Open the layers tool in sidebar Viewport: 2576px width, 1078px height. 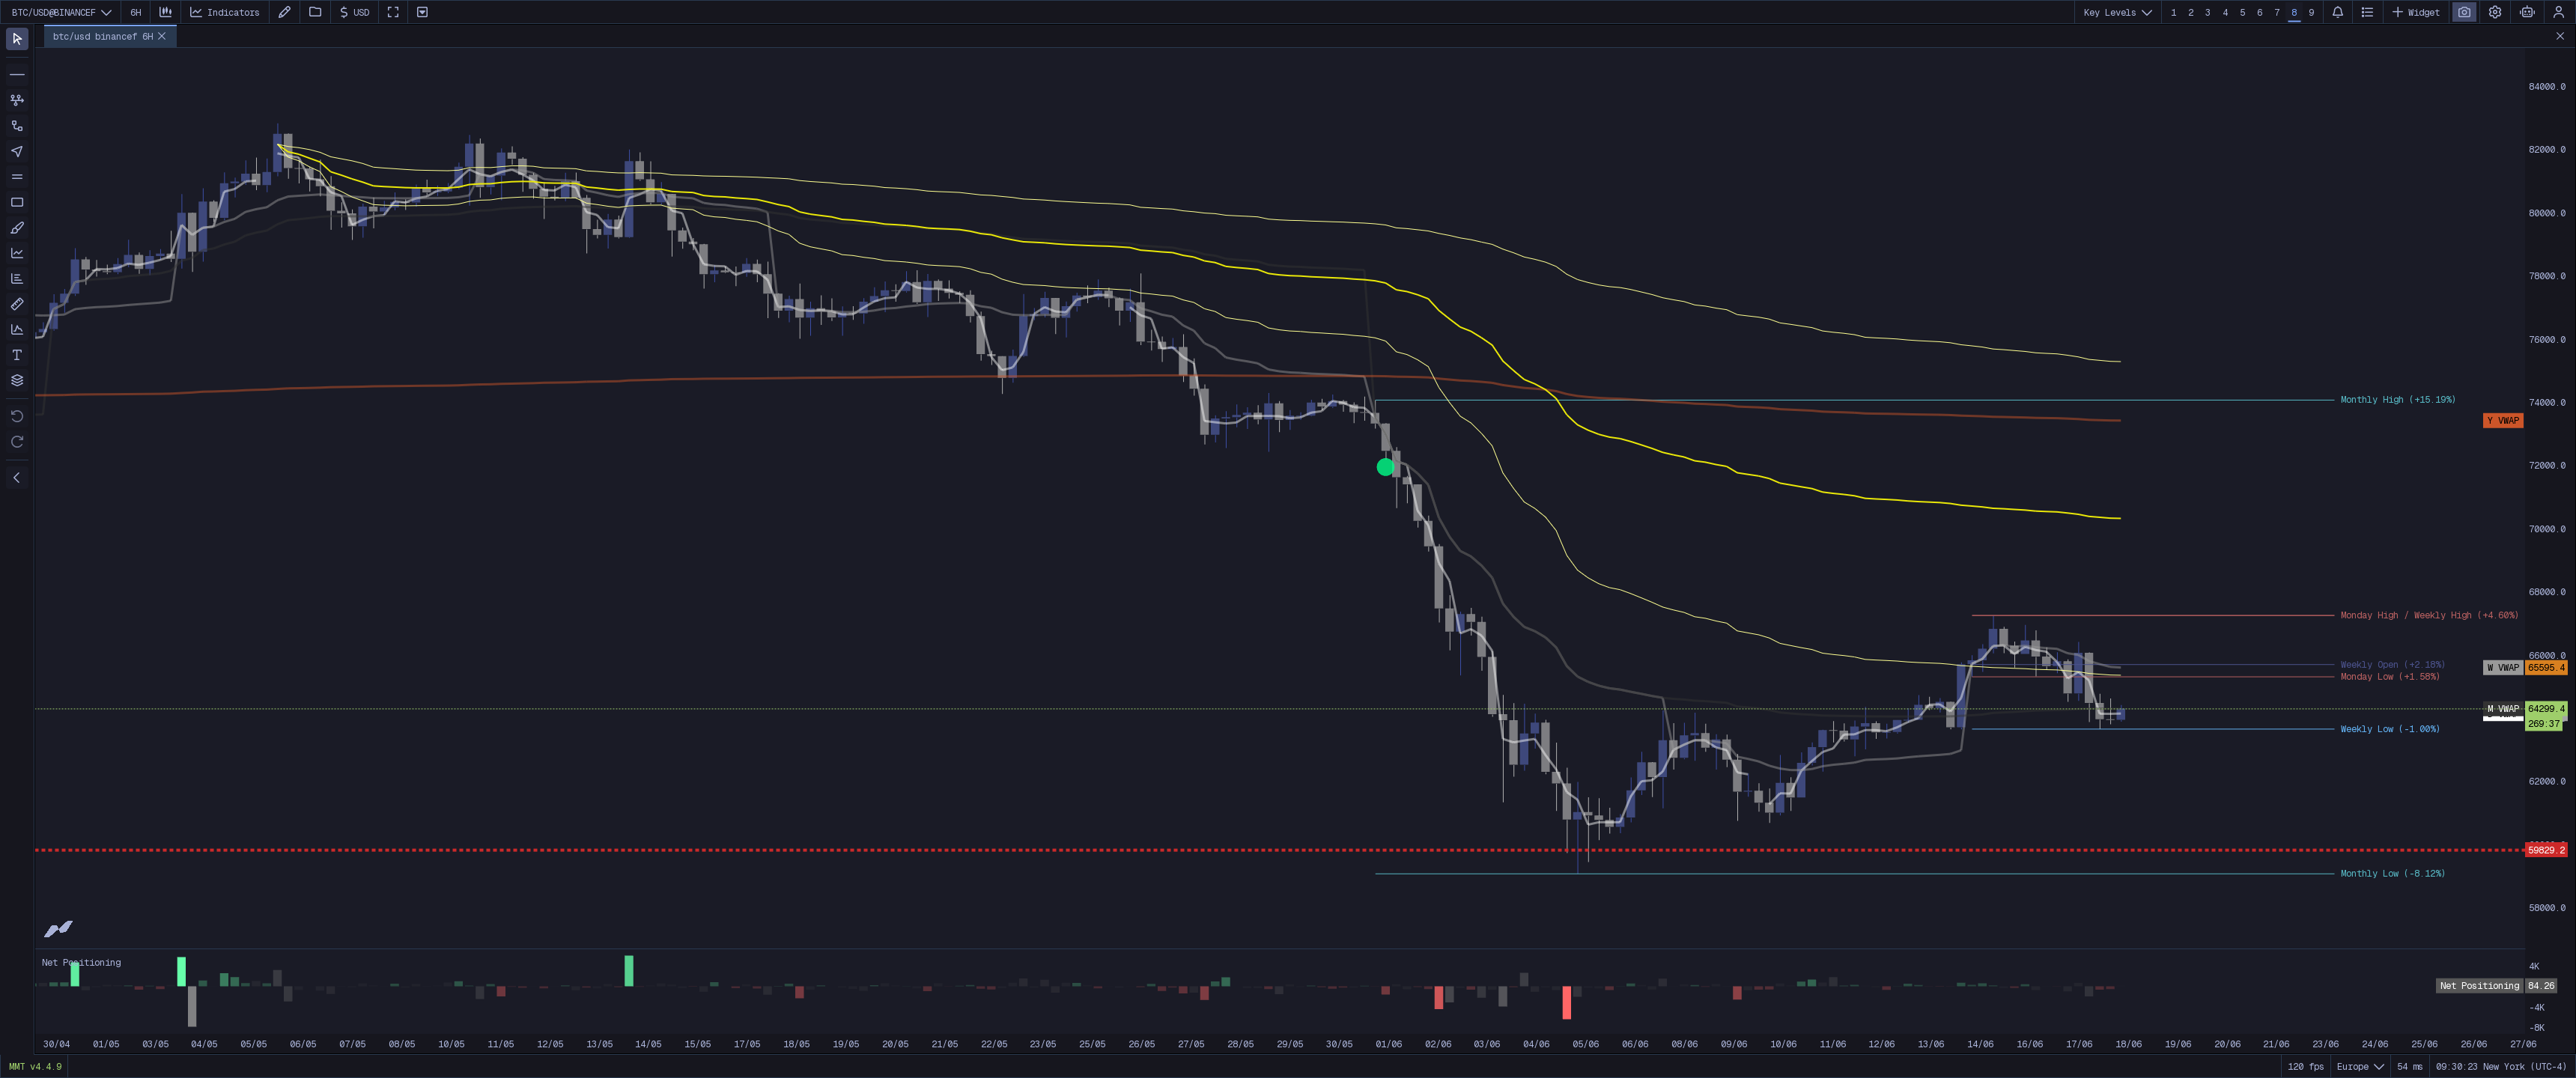[x=17, y=380]
